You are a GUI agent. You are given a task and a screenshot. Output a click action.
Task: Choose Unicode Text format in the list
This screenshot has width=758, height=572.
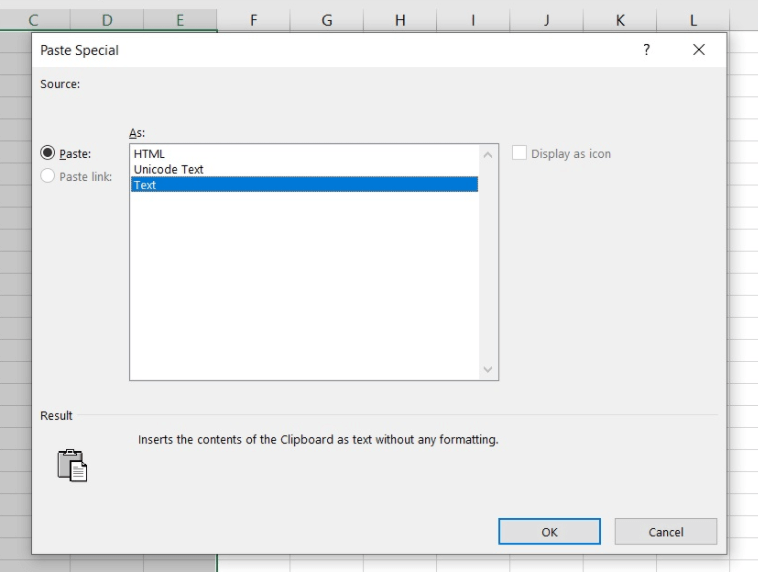point(169,169)
